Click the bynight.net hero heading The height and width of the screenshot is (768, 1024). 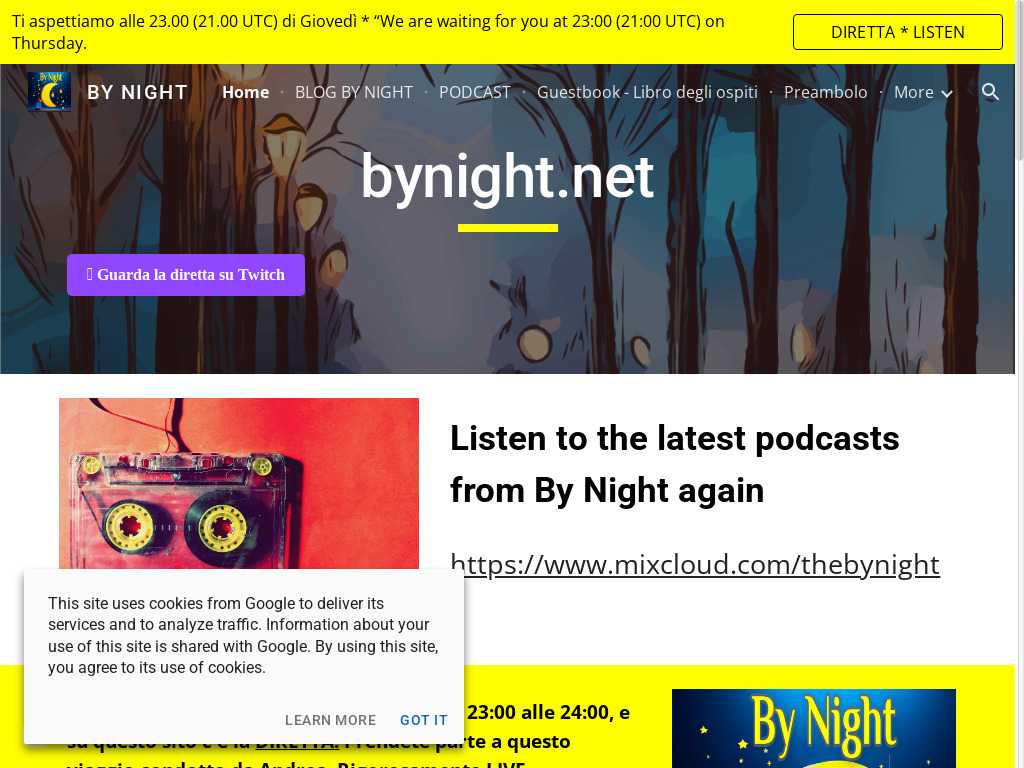[507, 176]
